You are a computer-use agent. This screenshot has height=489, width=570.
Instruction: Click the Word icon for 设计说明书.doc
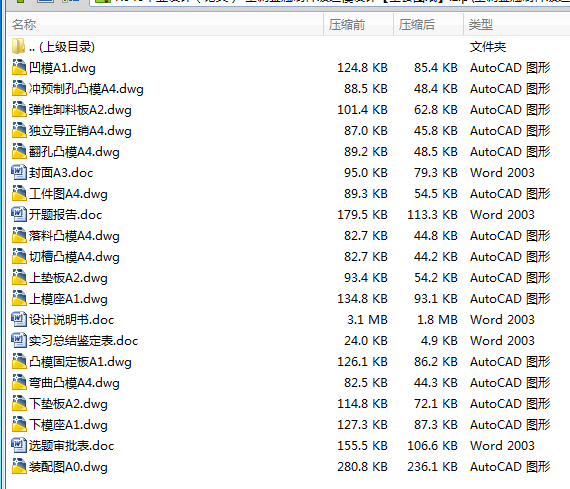[19, 320]
